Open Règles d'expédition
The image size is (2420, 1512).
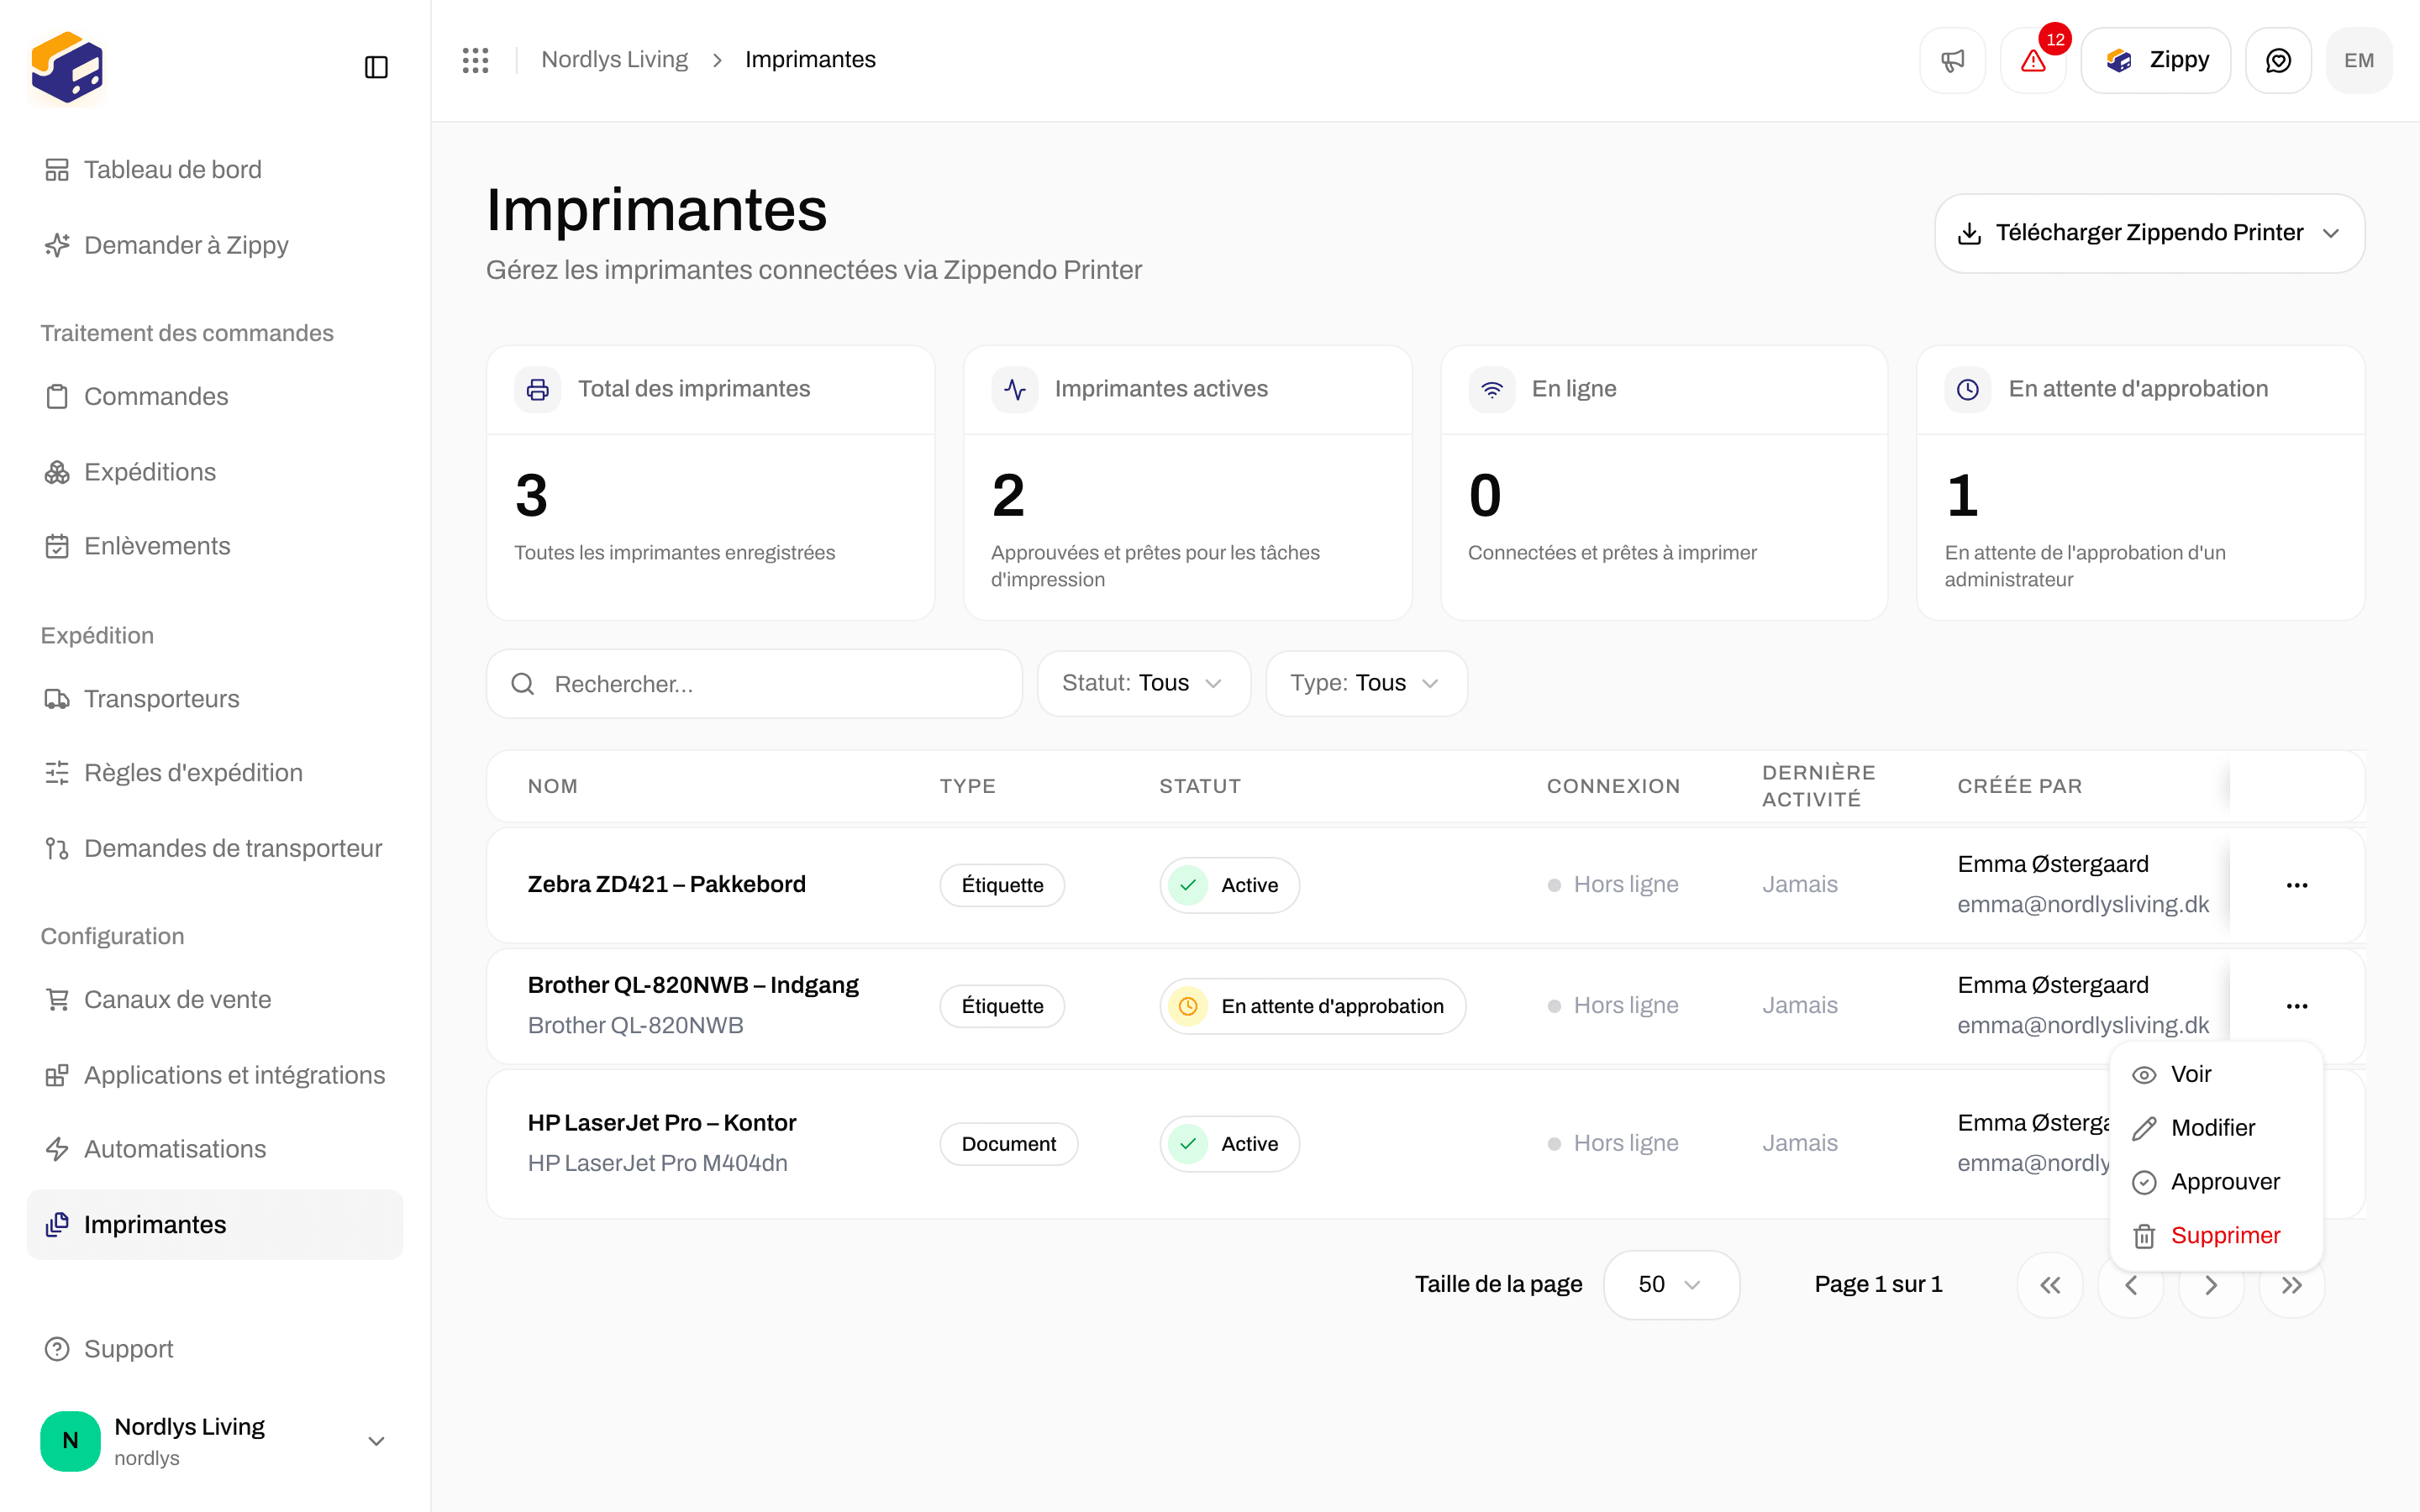[x=214, y=773]
